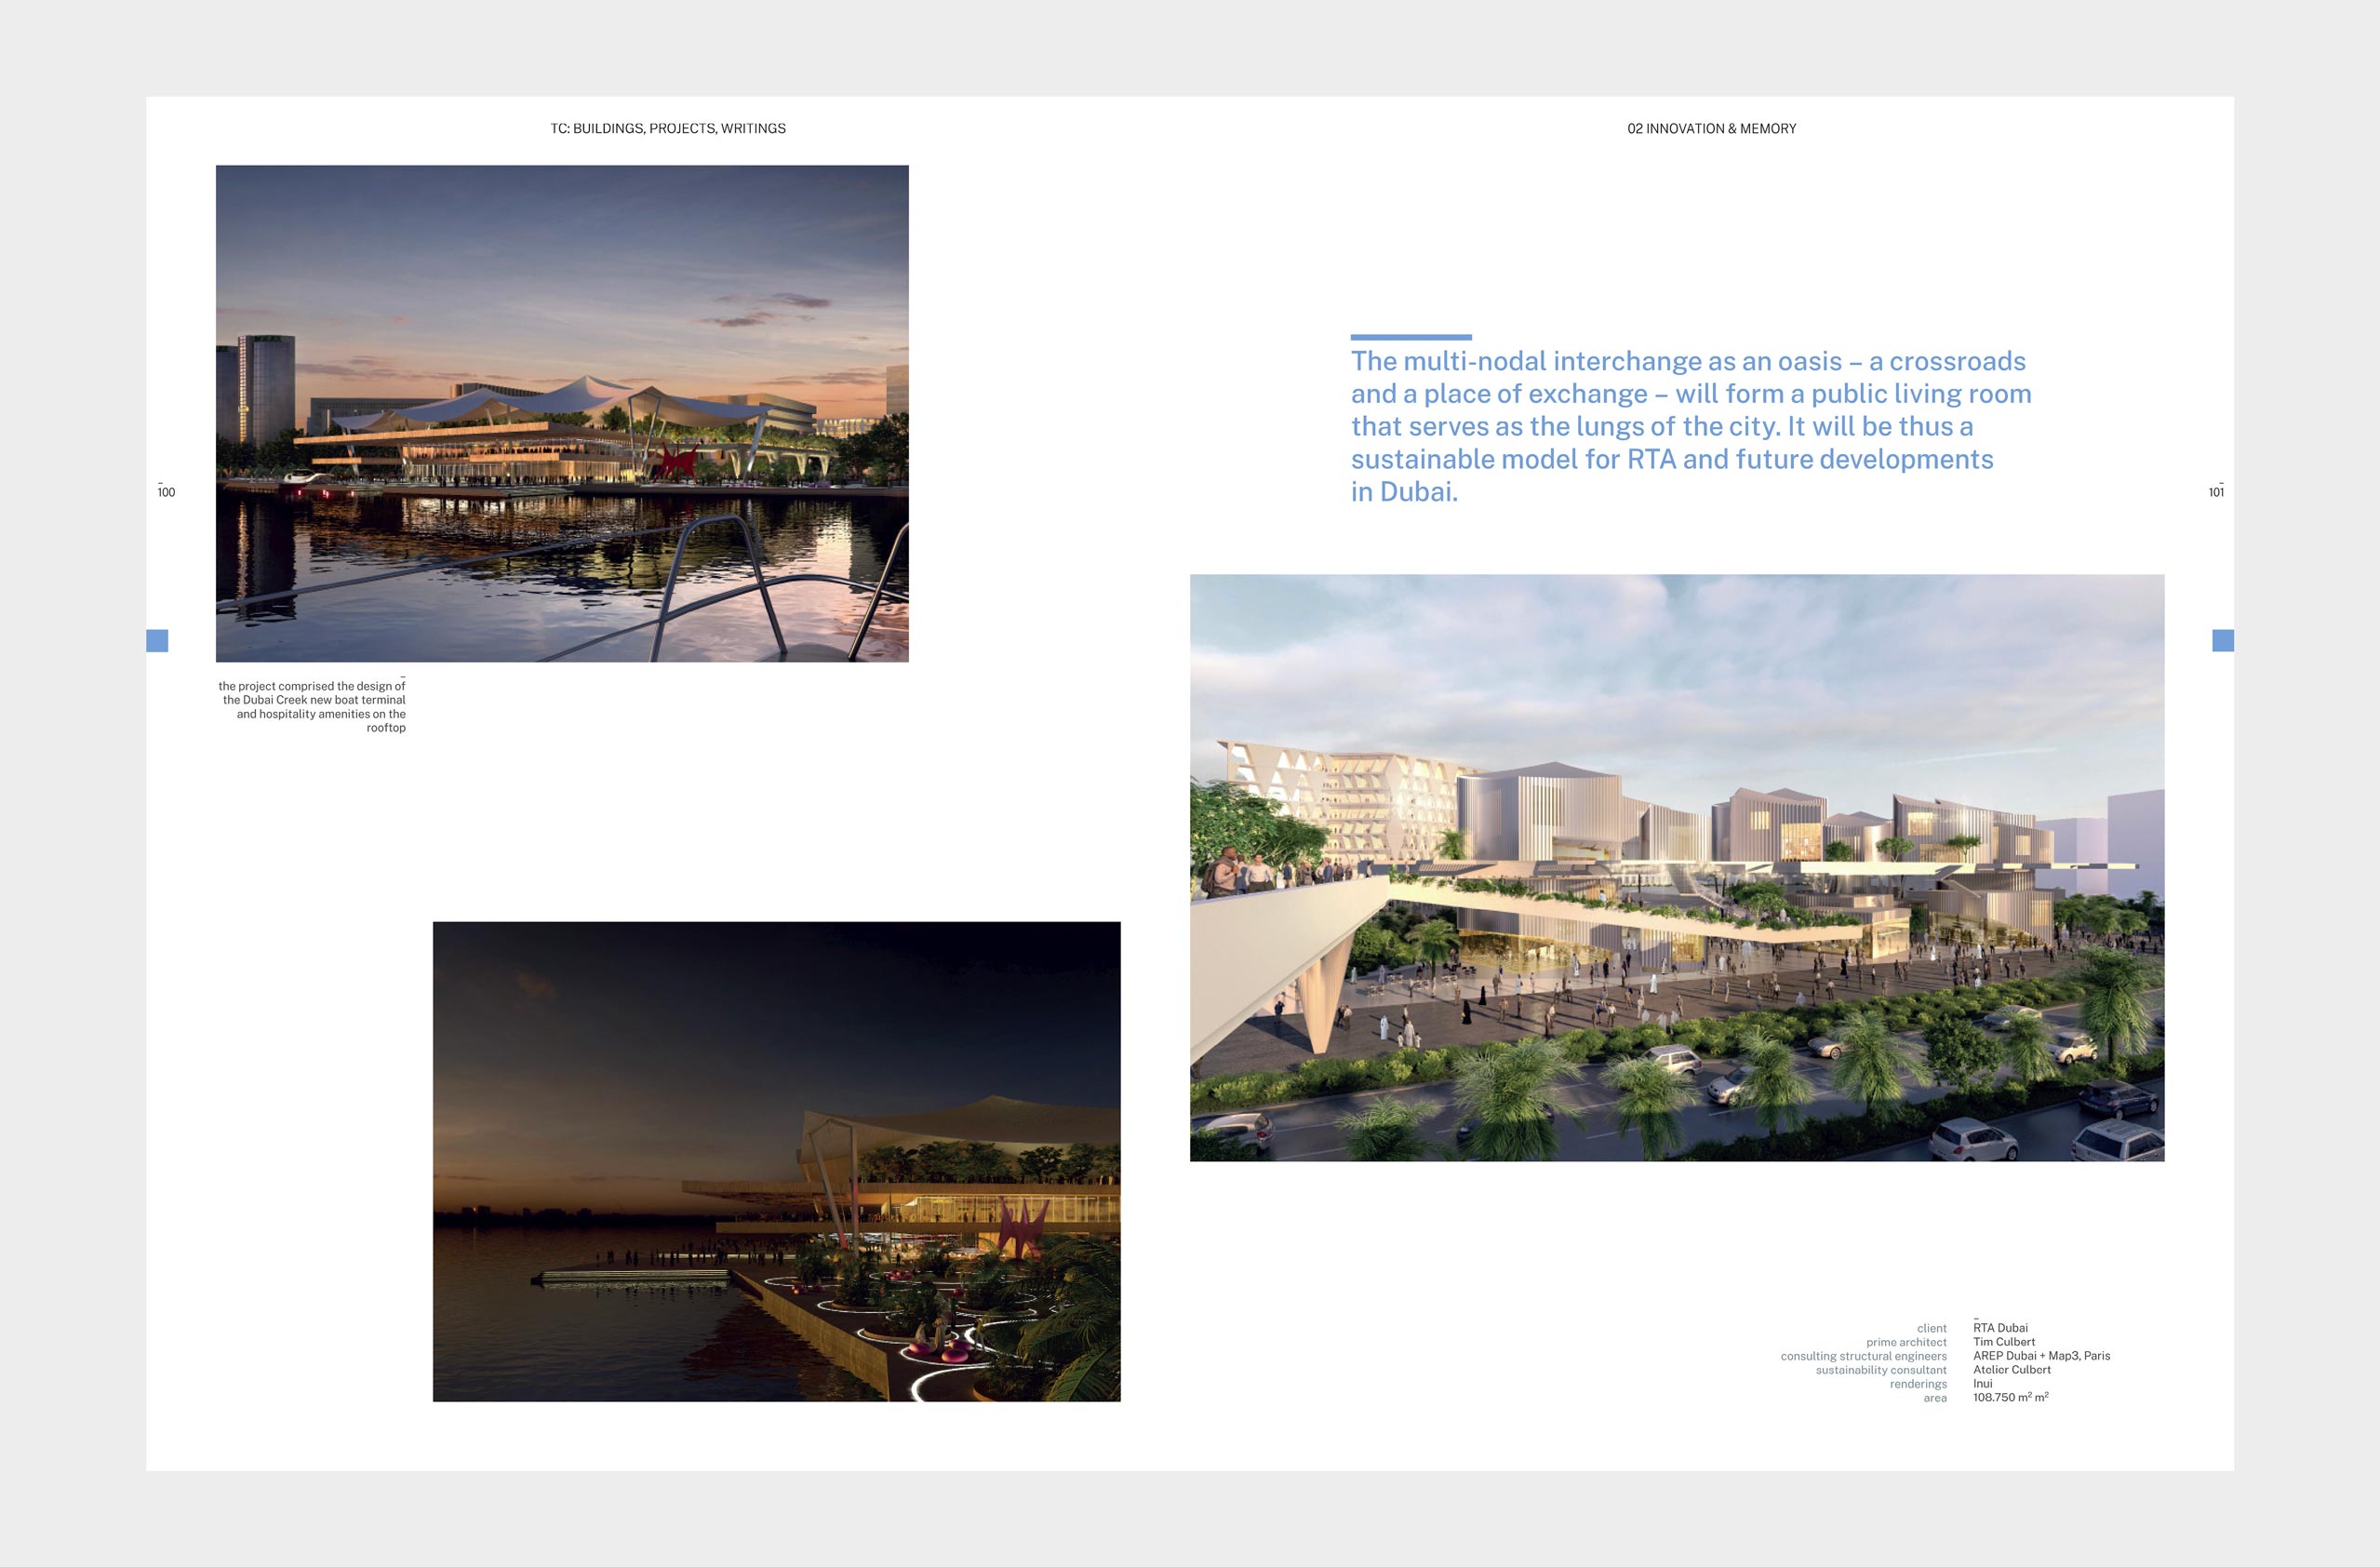Click the 'TC: BUILDINGS, PROJECTS, WRITINGS' header
The width and height of the screenshot is (2380, 1567).
pos(667,128)
